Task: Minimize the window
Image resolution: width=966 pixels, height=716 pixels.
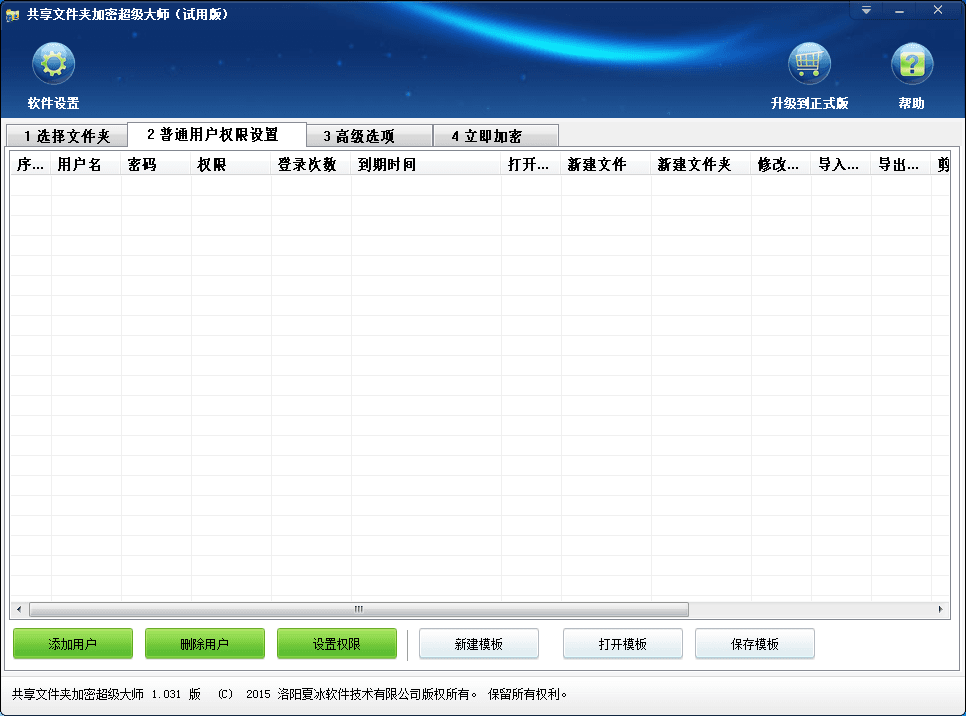Action: click(899, 10)
